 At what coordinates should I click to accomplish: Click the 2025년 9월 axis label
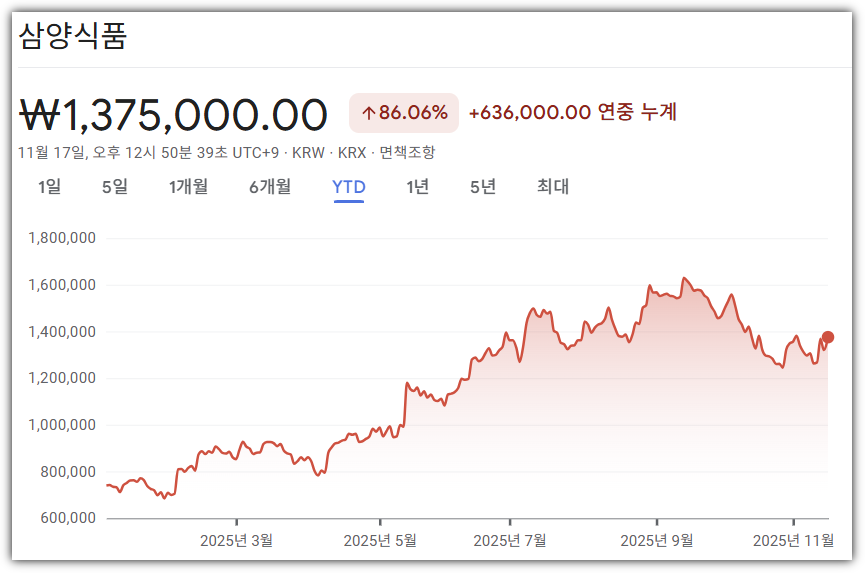click(x=656, y=540)
